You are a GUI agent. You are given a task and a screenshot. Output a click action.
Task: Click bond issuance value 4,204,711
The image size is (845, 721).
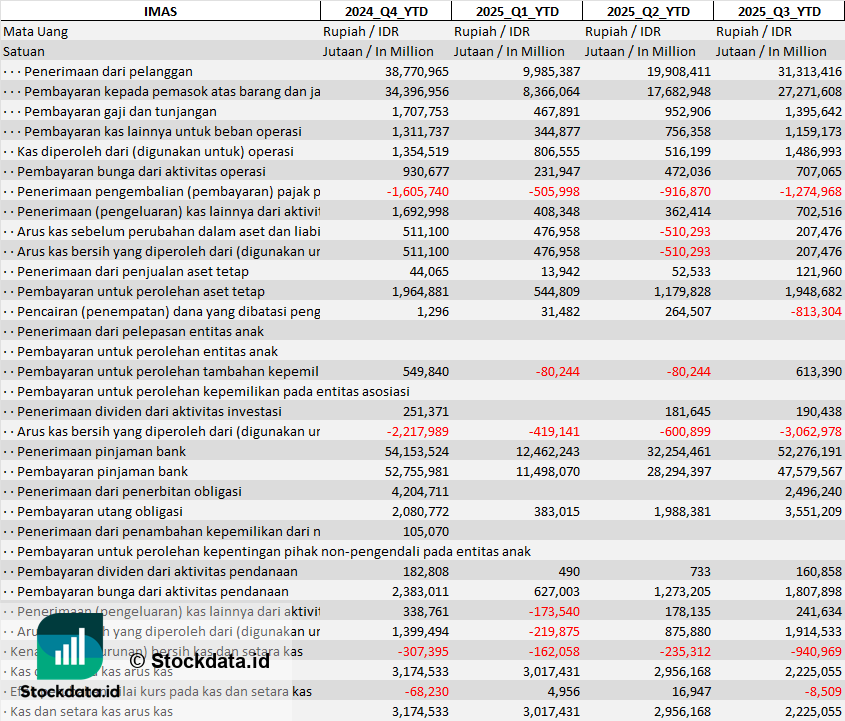[420, 491]
